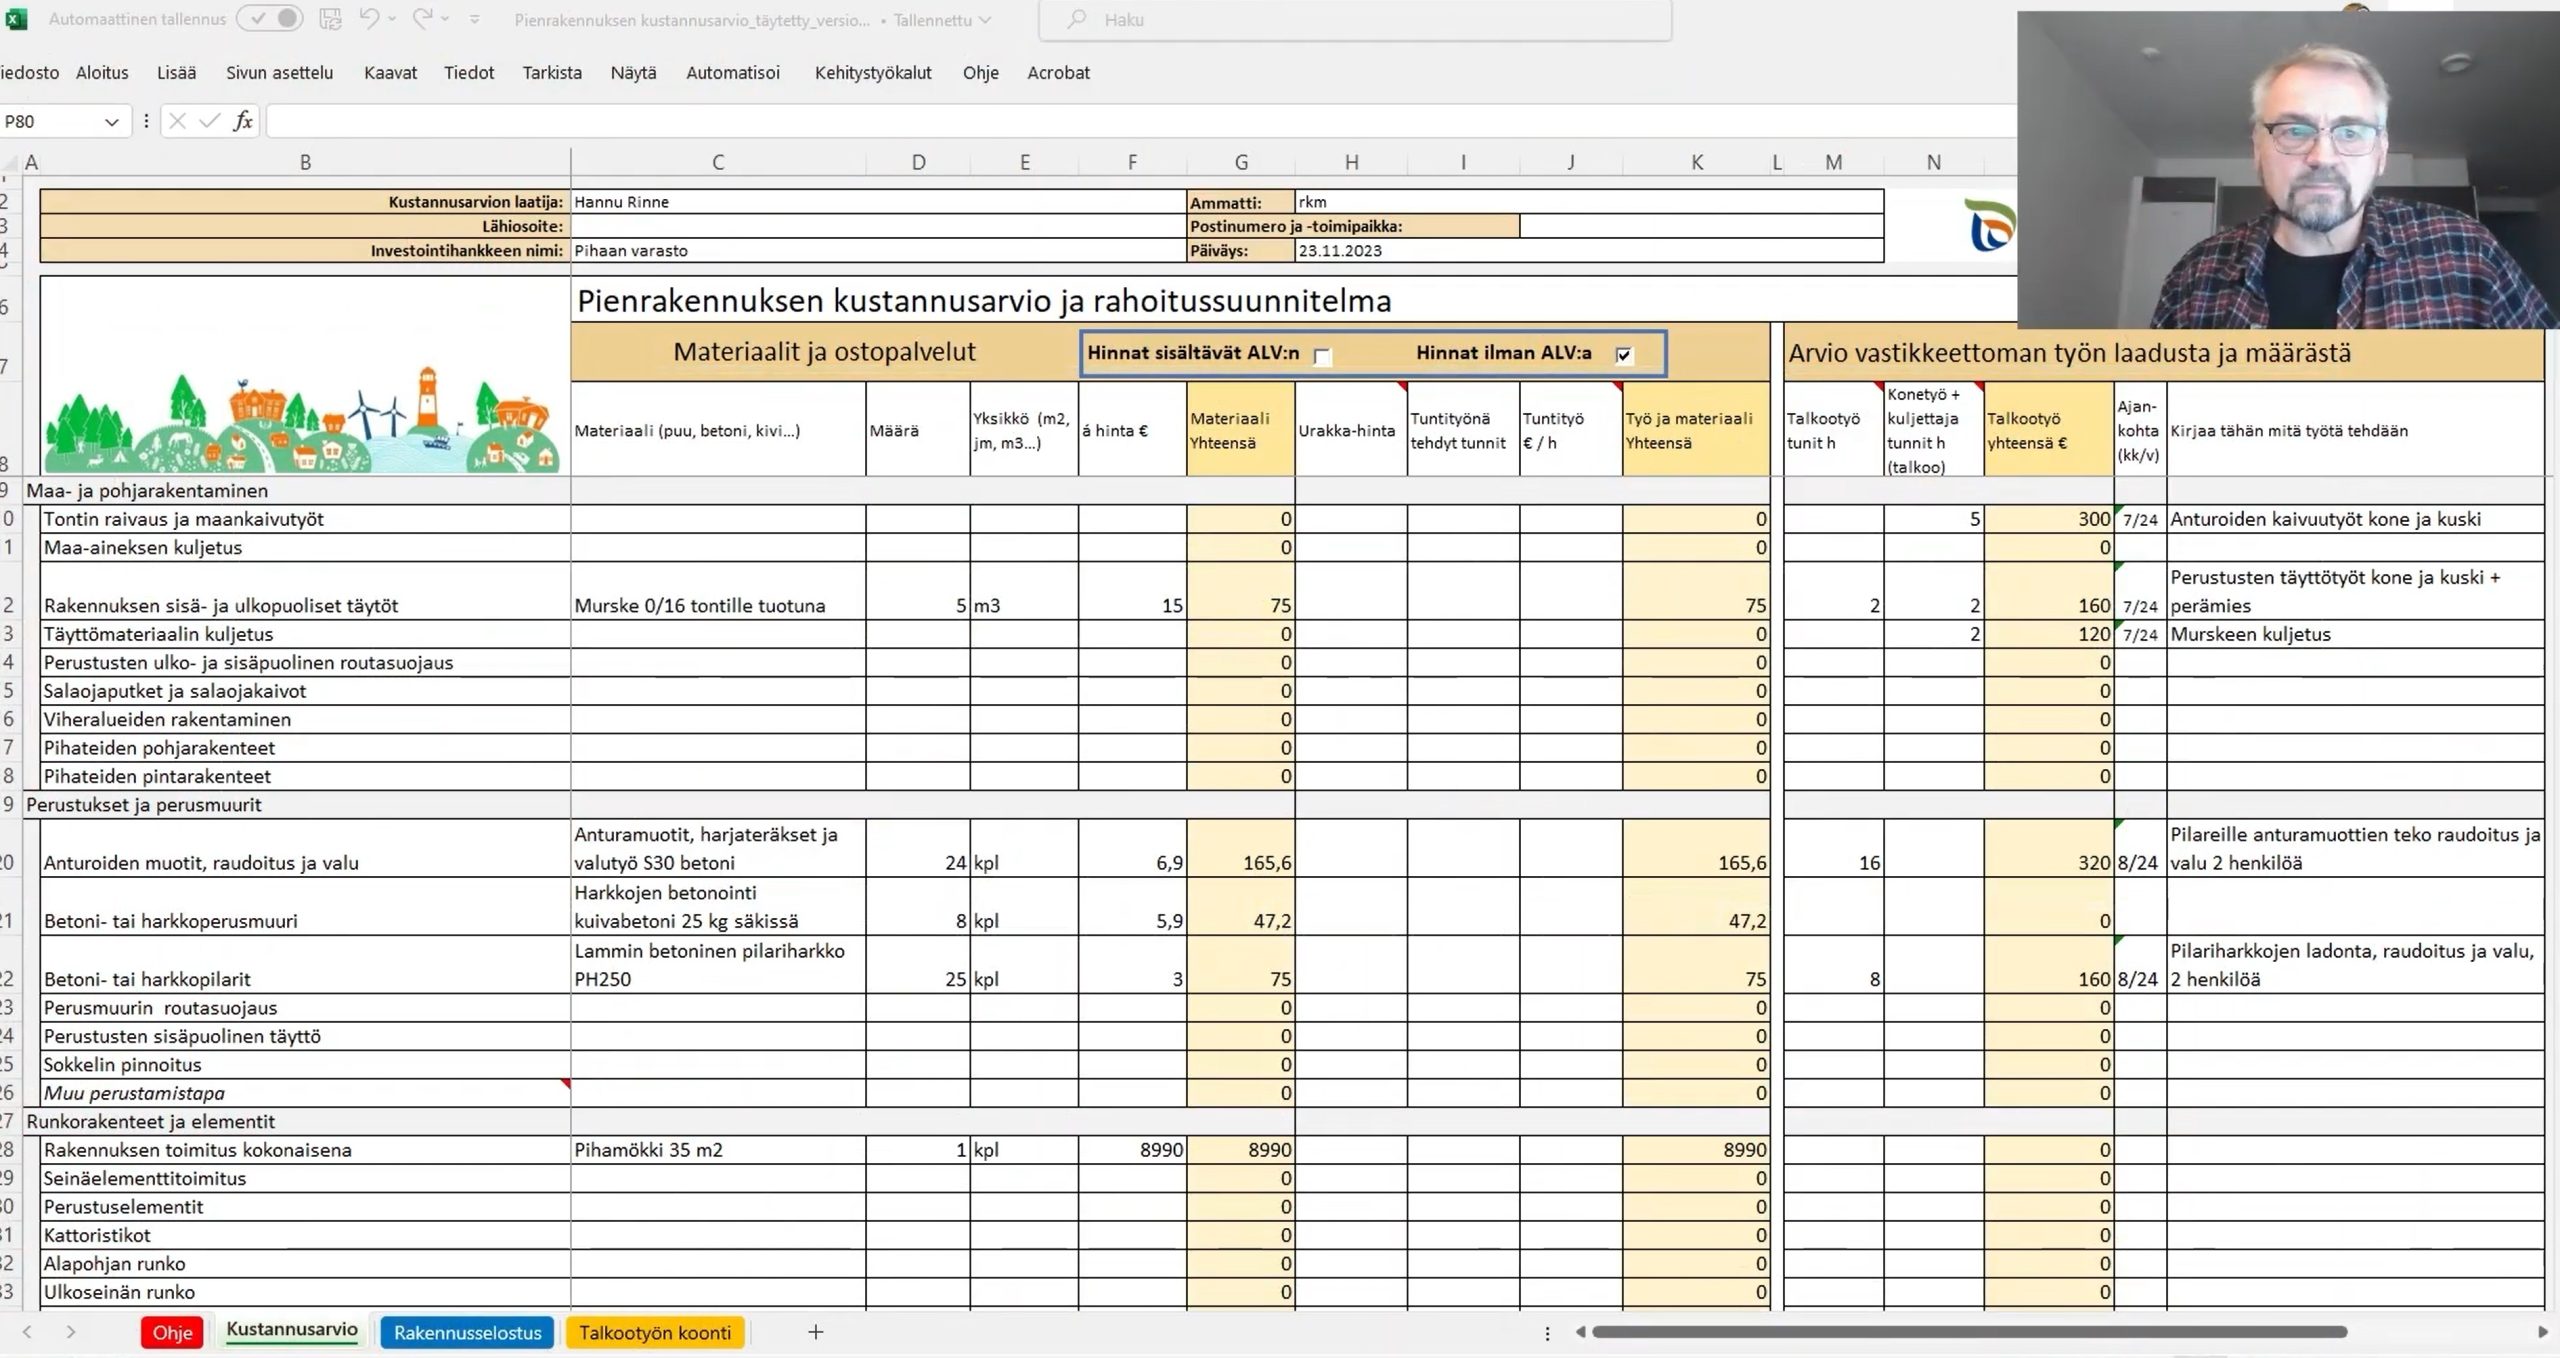Screen dimensions: 2560x1358
Task: Click the formula bar cancel X icon
Action: click(x=177, y=121)
